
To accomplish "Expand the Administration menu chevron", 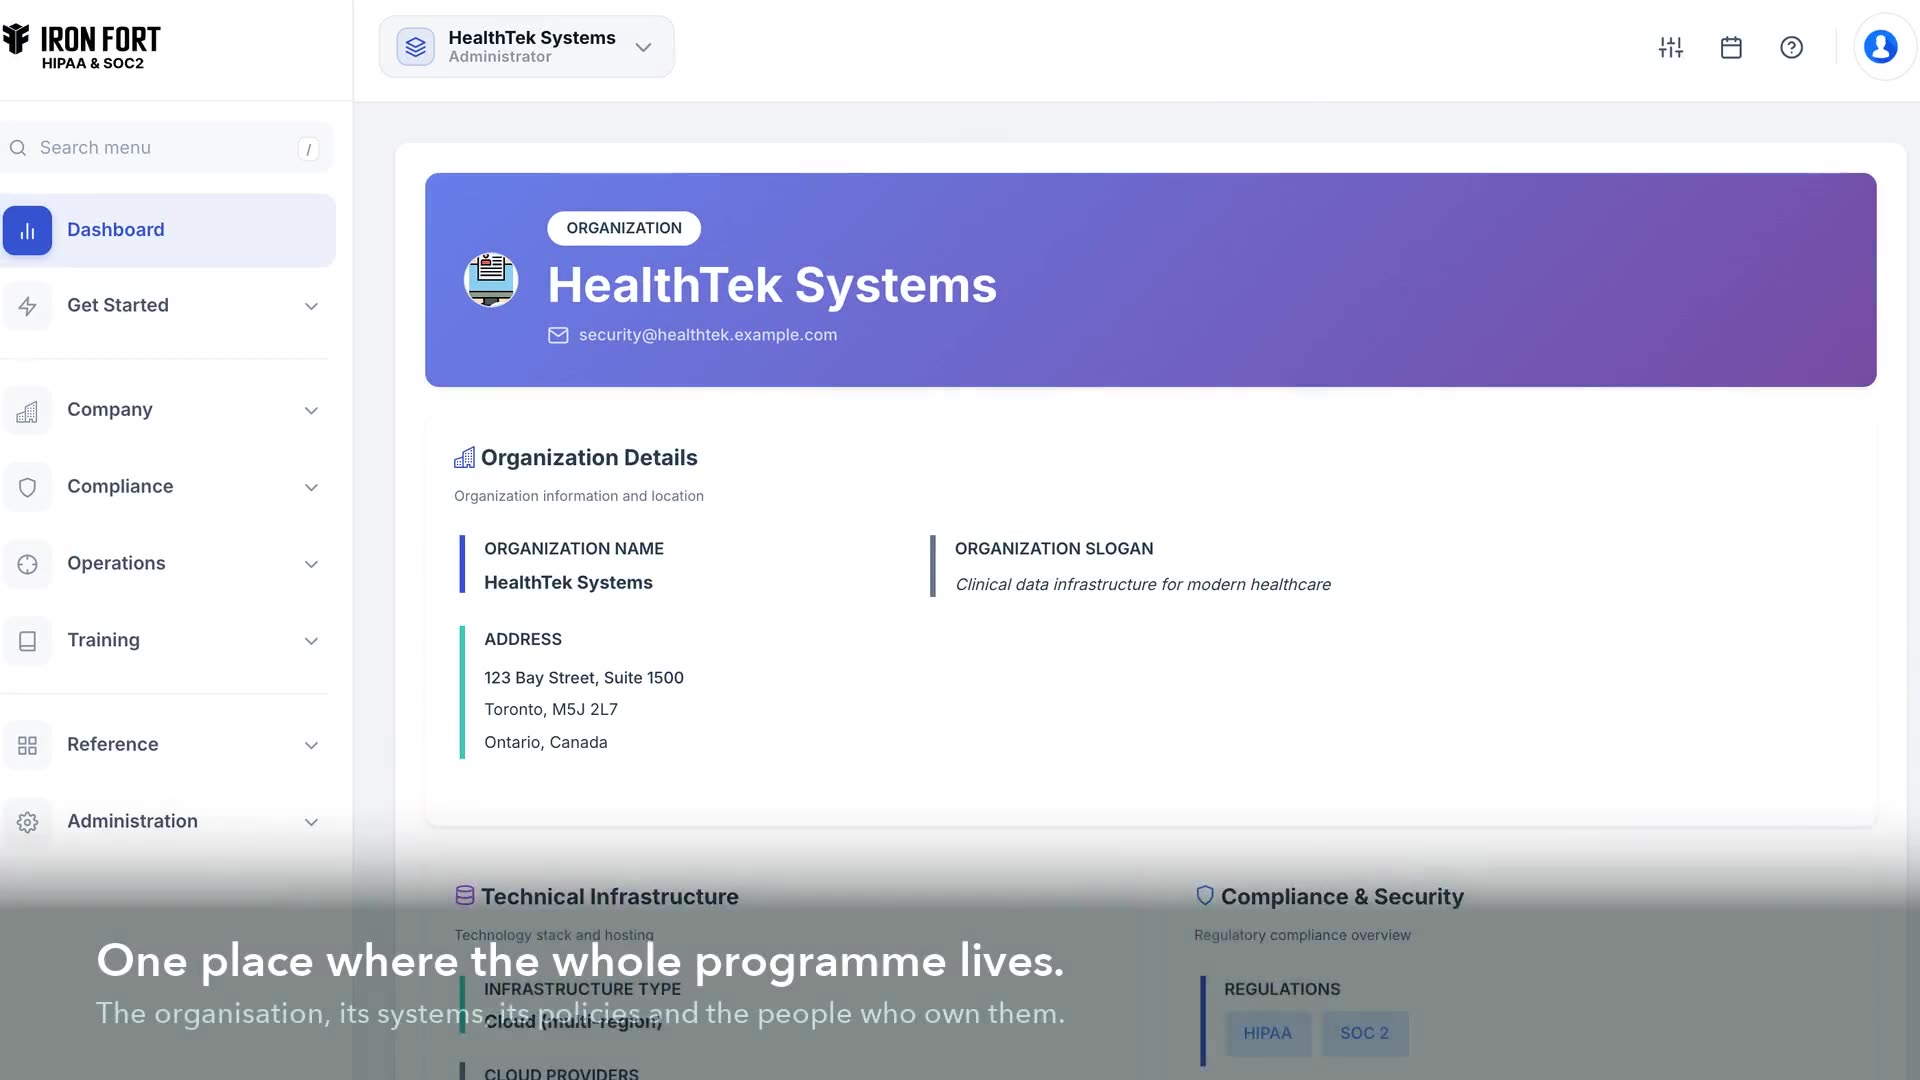I will [311, 822].
